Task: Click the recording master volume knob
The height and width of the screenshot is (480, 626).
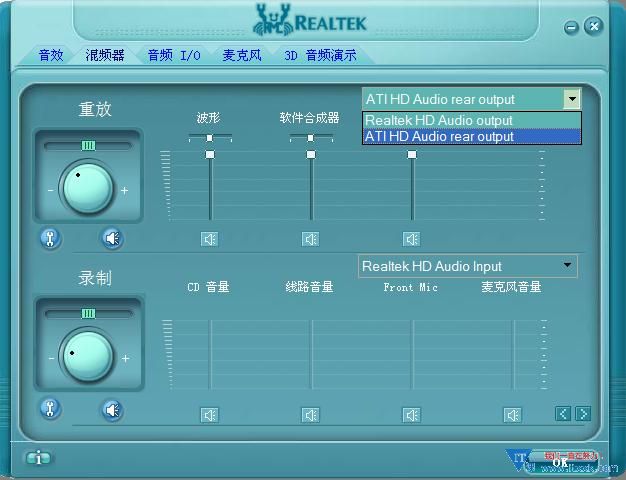Action: pos(87,355)
